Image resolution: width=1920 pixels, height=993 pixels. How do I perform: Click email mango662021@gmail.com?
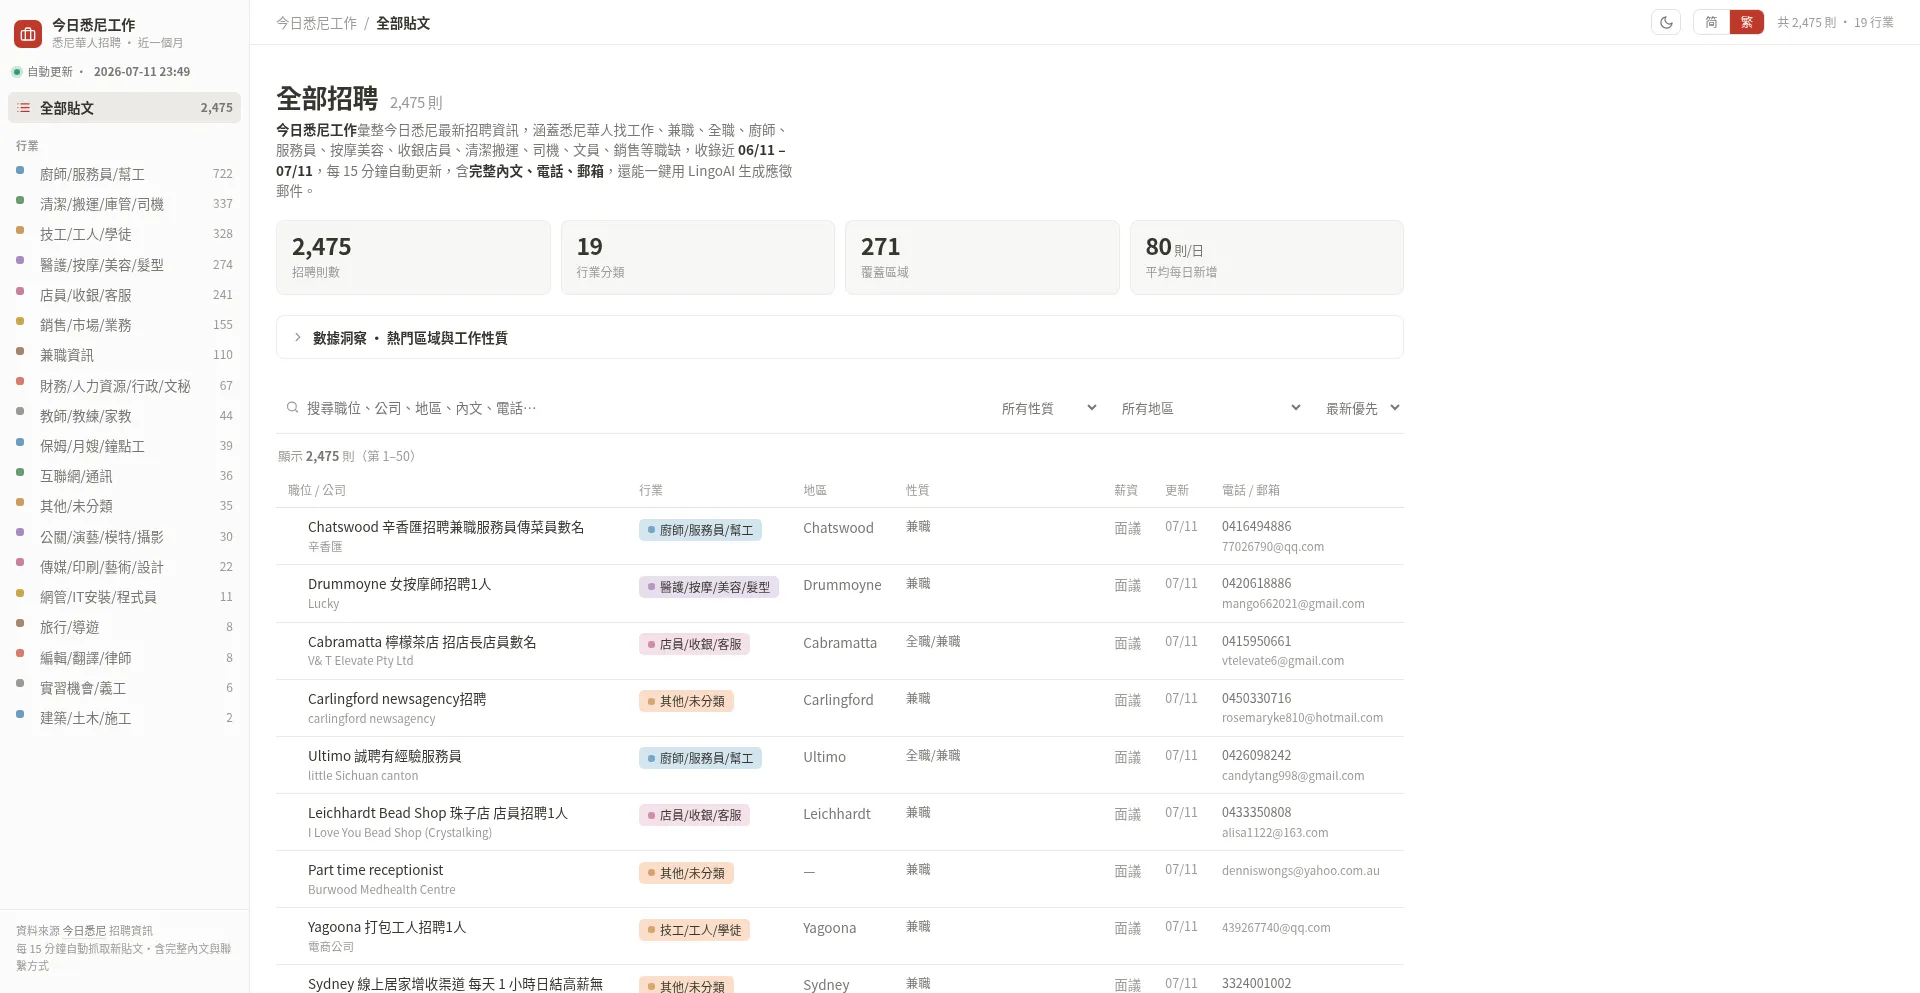point(1293,604)
